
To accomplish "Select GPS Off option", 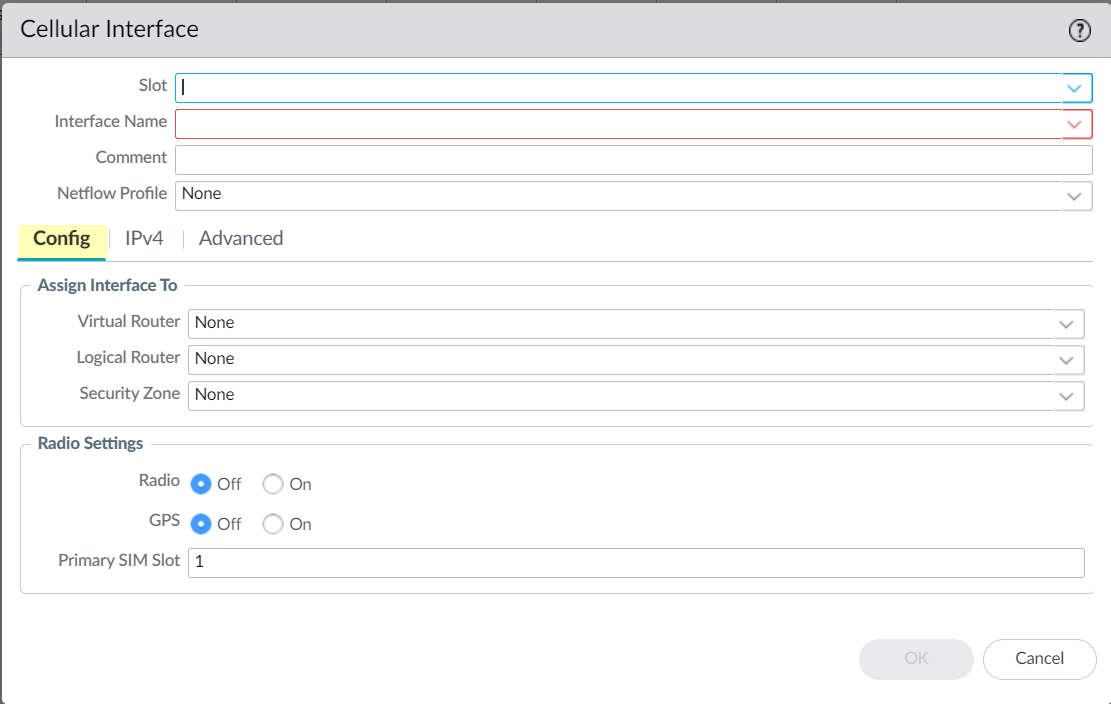I will click(201, 524).
